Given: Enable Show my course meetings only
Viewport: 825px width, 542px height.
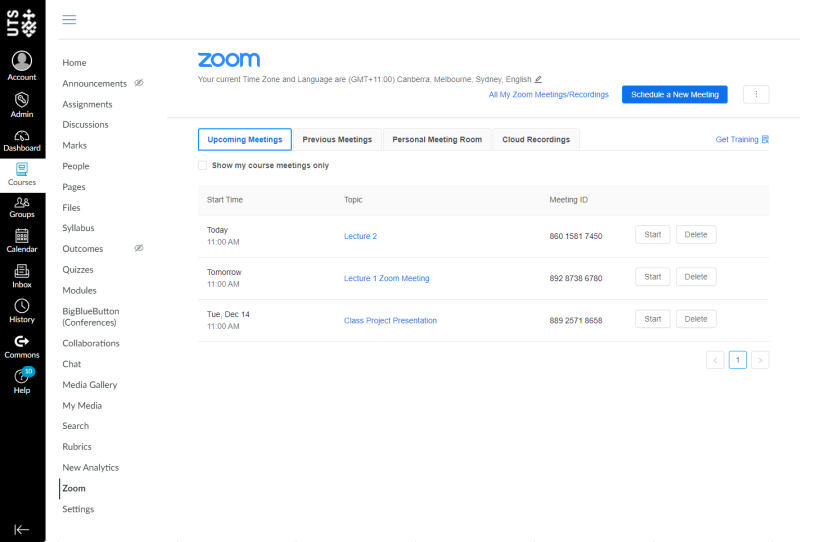Looking at the screenshot, I should [203, 165].
